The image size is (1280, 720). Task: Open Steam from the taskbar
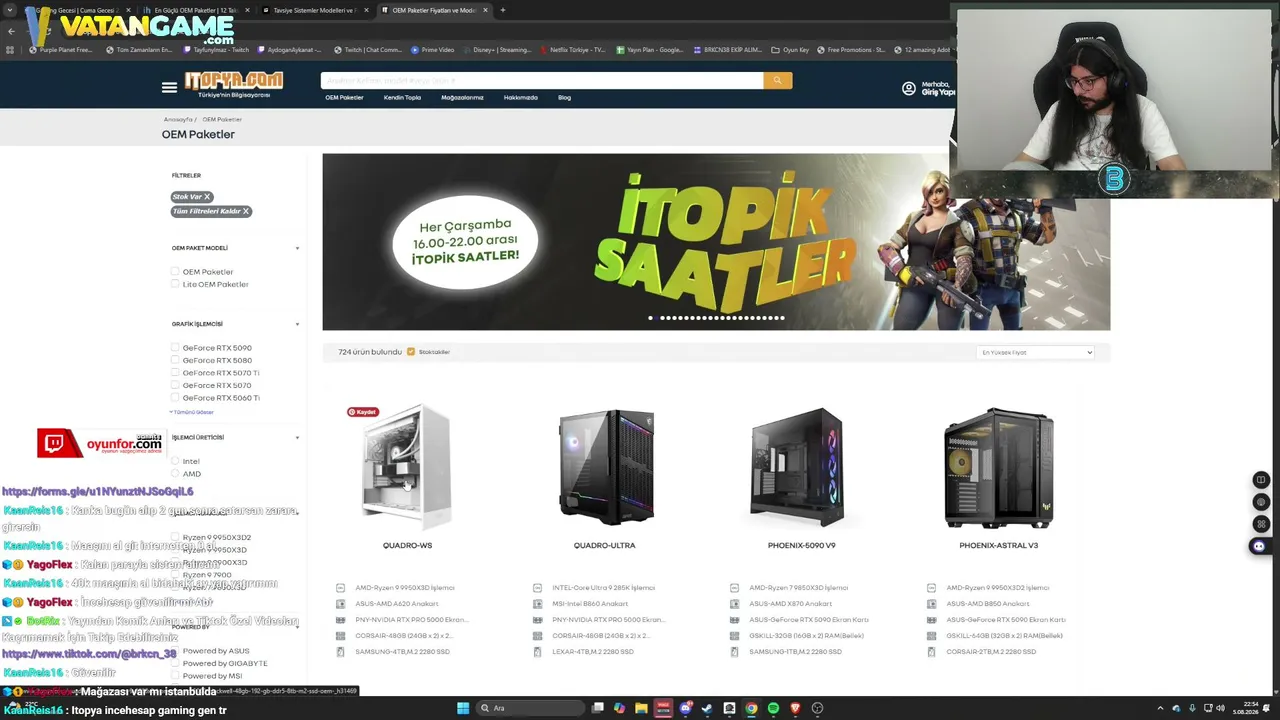coord(707,708)
